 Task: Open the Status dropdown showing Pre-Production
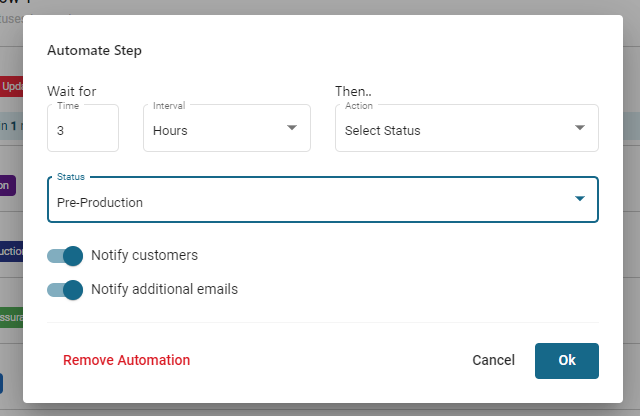tap(323, 200)
